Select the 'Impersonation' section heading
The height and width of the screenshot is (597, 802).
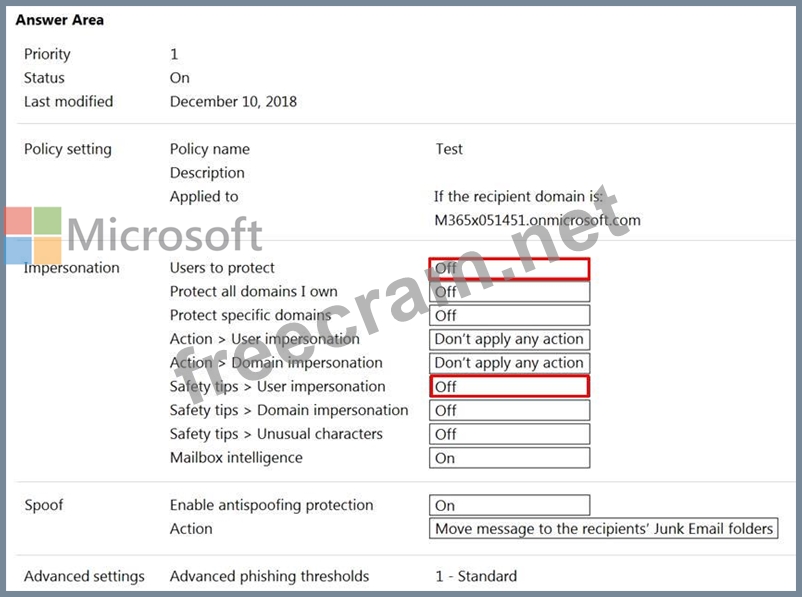[x=71, y=268]
